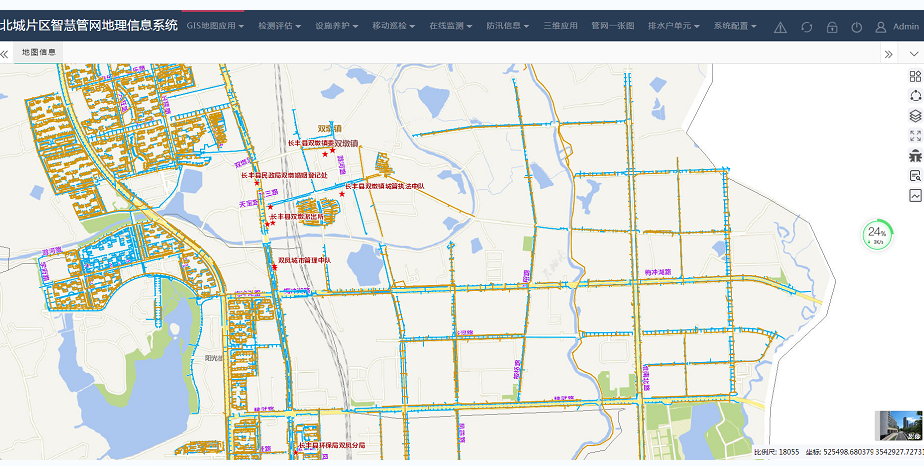The height and width of the screenshot is (466, 924).
Task: Open the grid widgets tool icon
Action: (914, 76)
